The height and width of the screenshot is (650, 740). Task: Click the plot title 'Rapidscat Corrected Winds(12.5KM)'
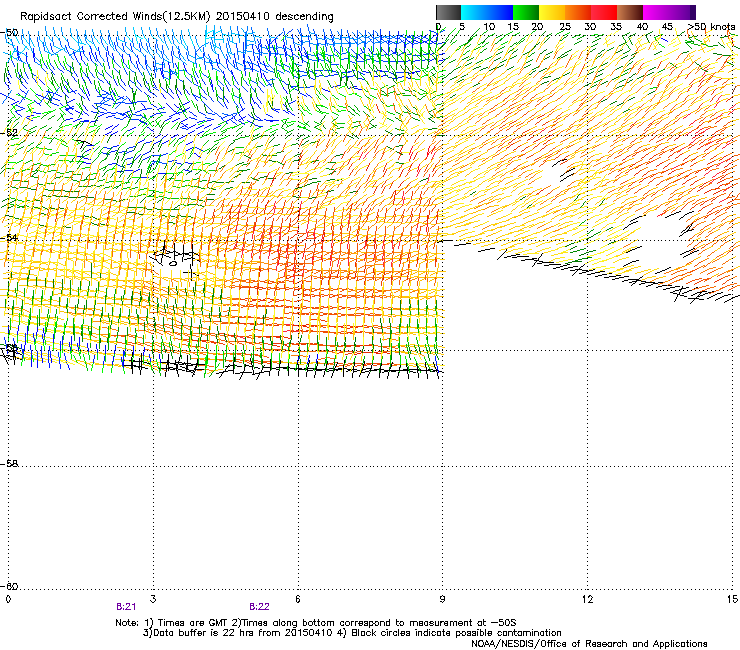(x=115, y=17)
